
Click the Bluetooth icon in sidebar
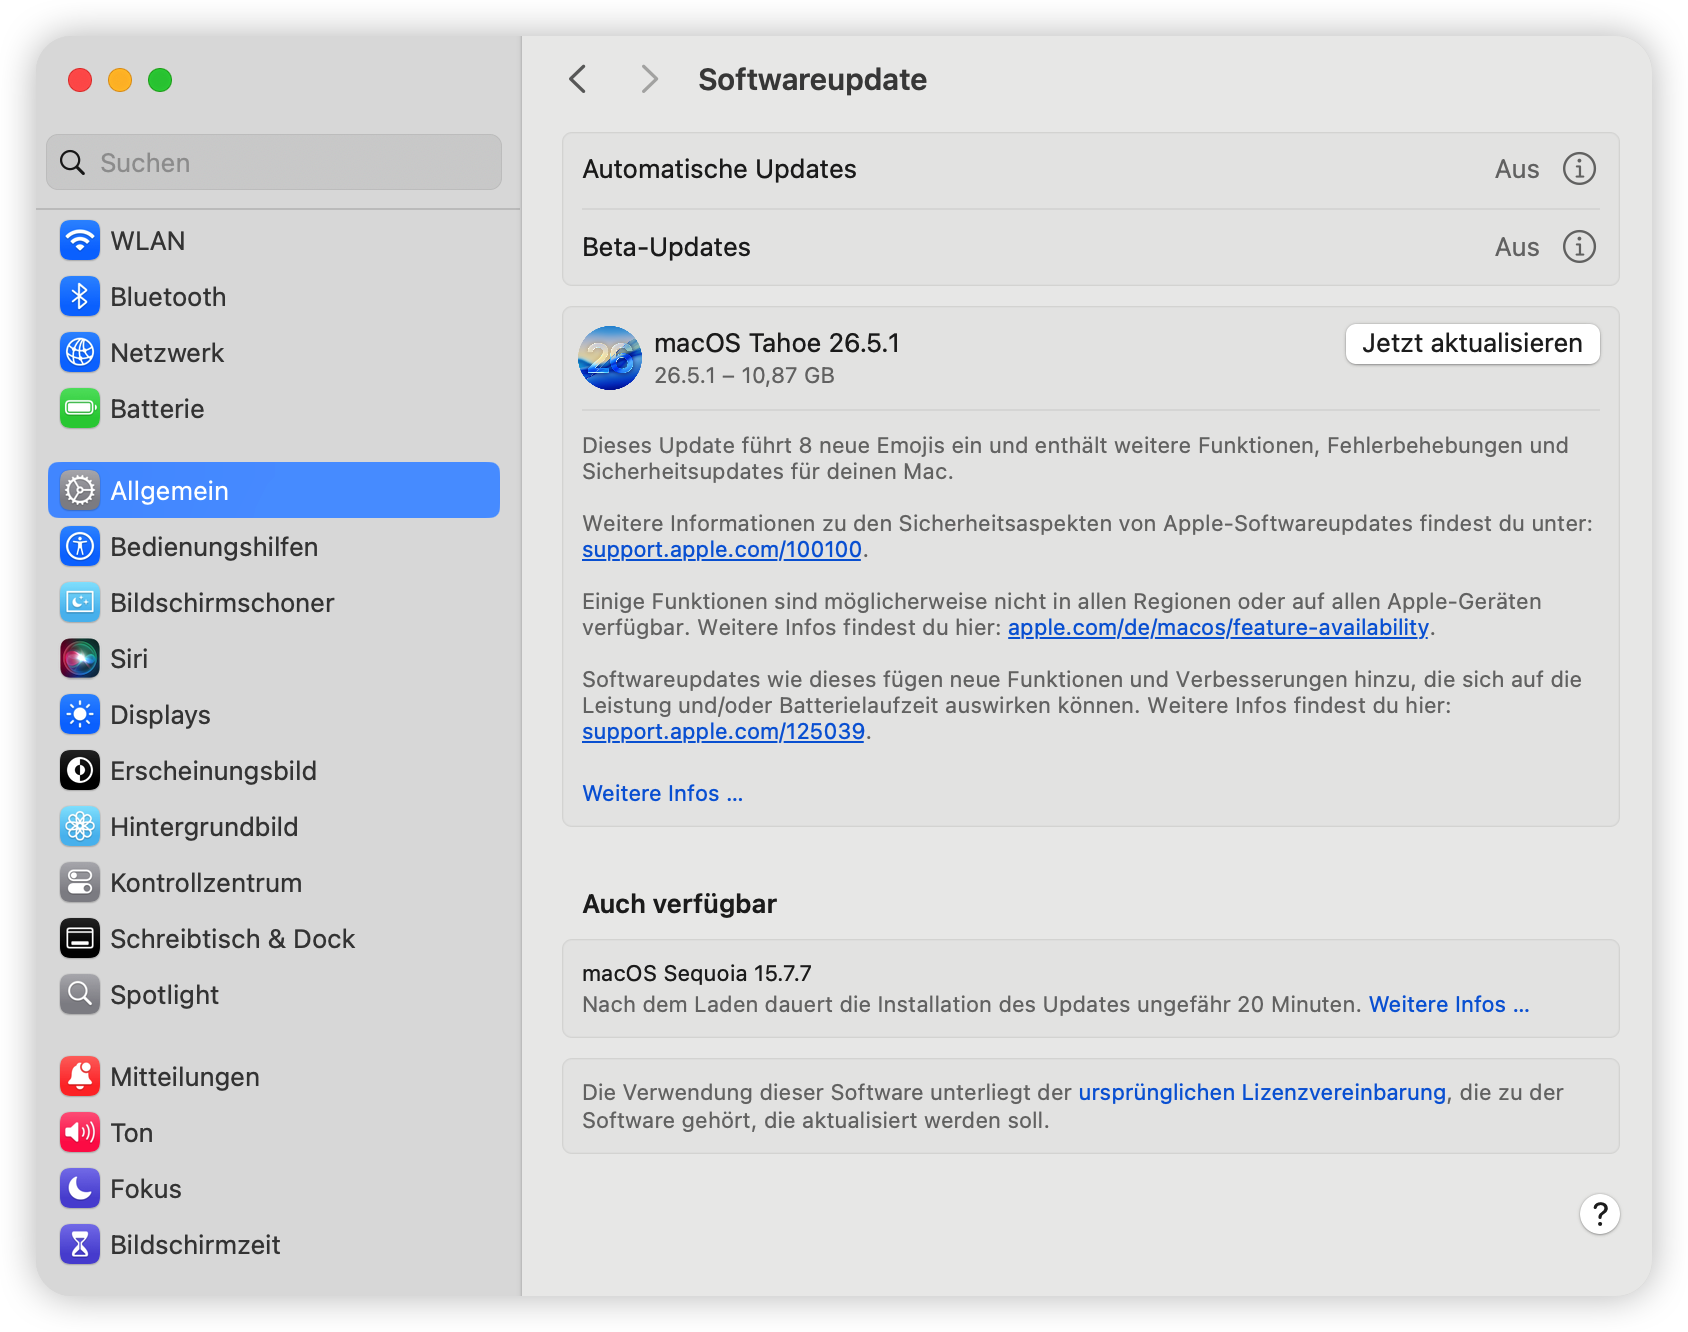(x=80, y=297)
